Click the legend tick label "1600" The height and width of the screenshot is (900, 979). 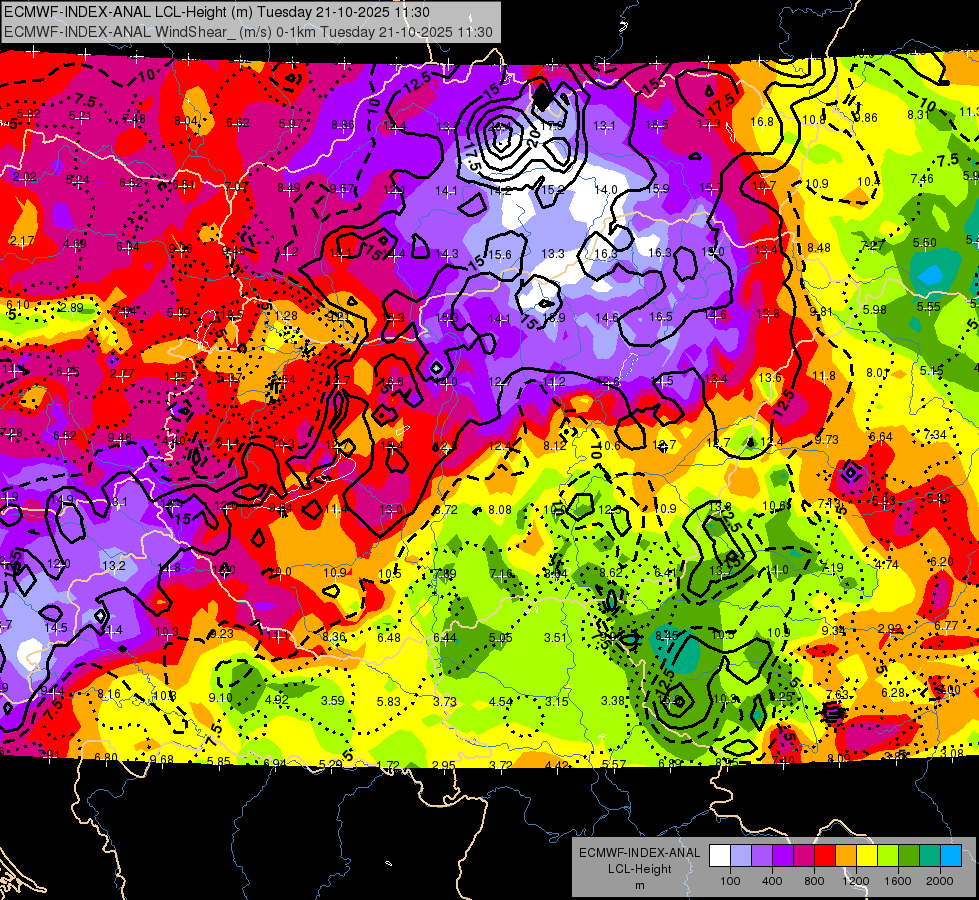click(x=898, y=881)
